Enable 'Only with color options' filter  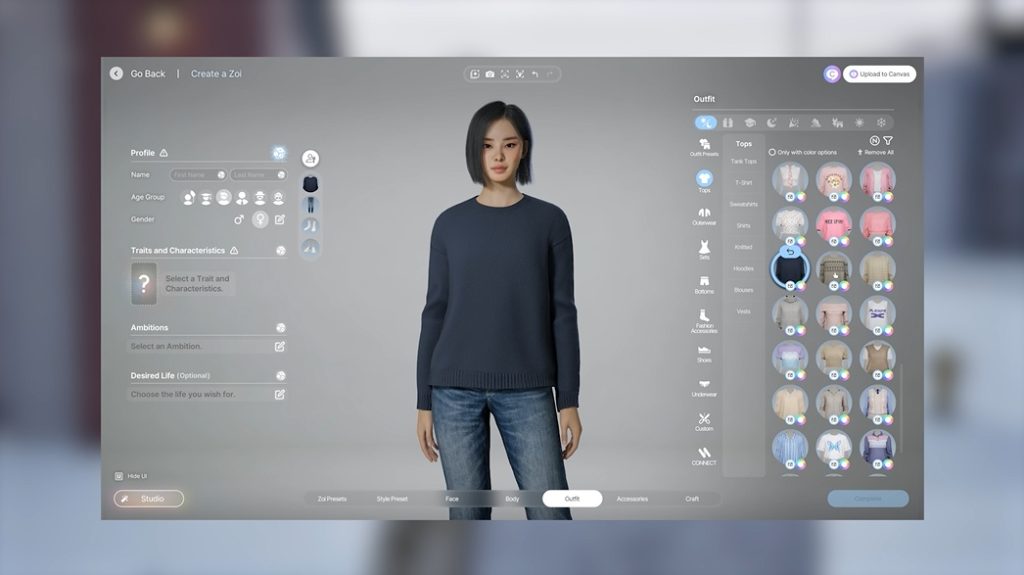tap(772, 152)
